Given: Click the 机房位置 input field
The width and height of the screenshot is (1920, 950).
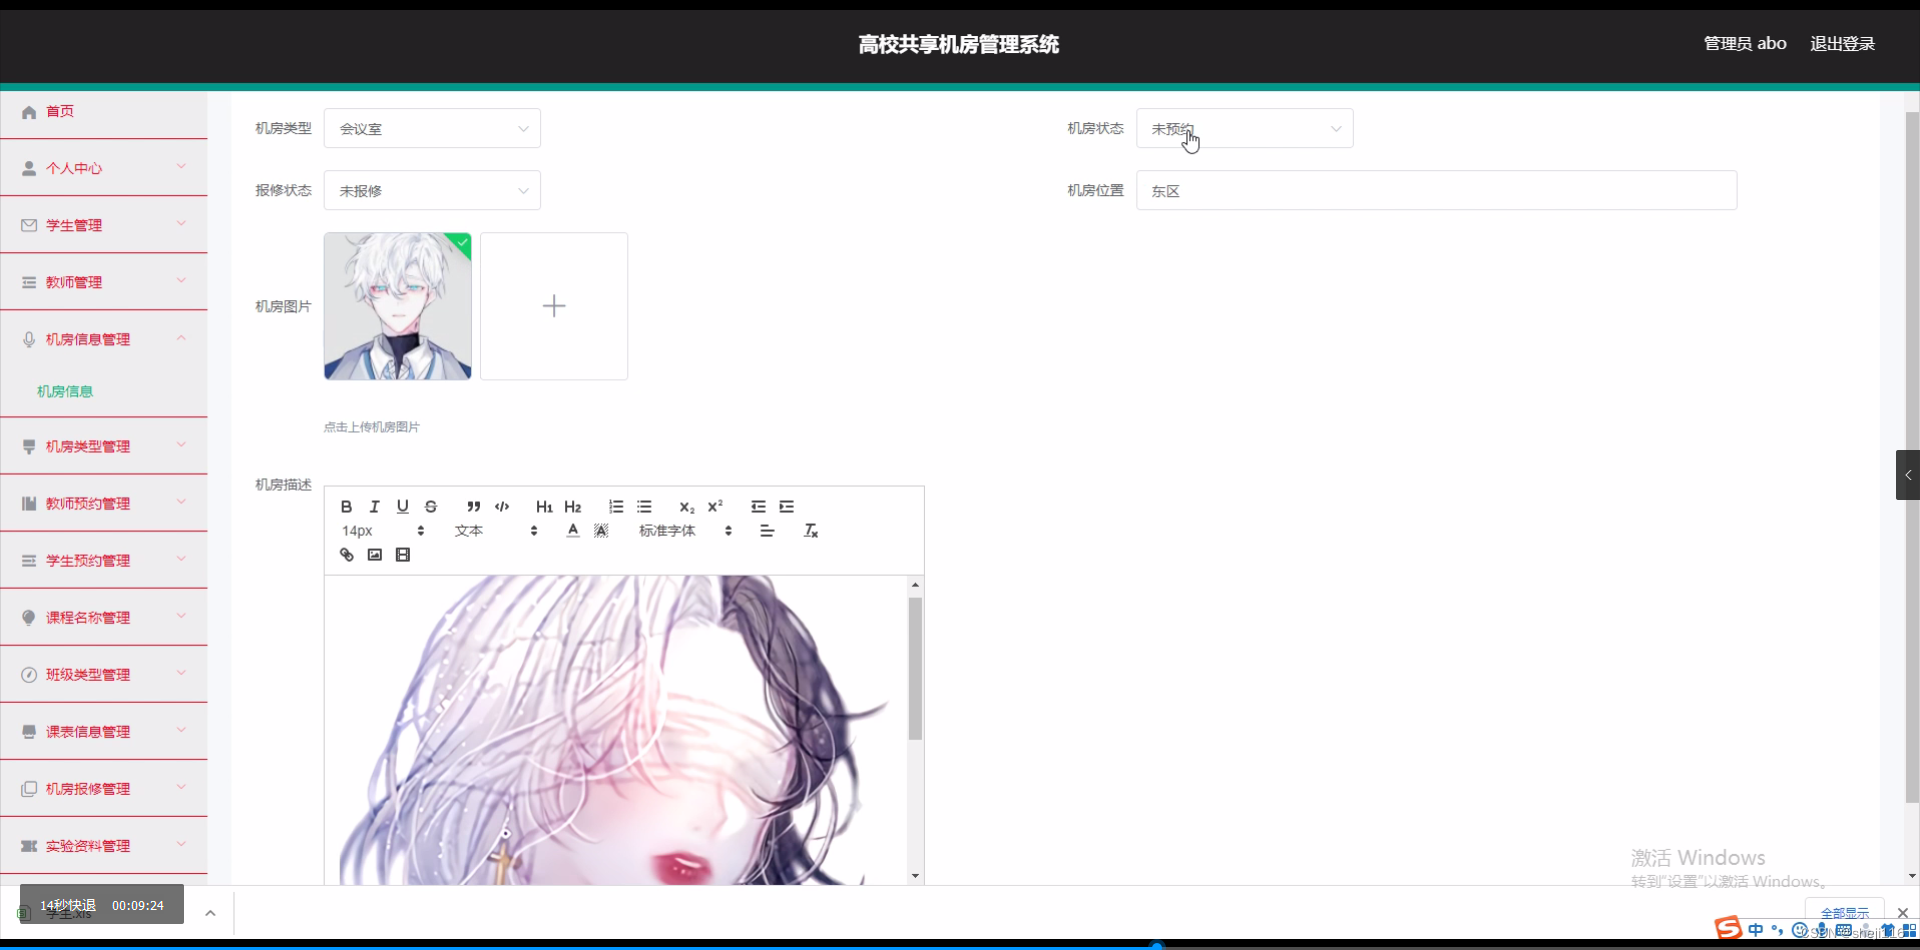Looking at the screenshot, I should 1435,190.
